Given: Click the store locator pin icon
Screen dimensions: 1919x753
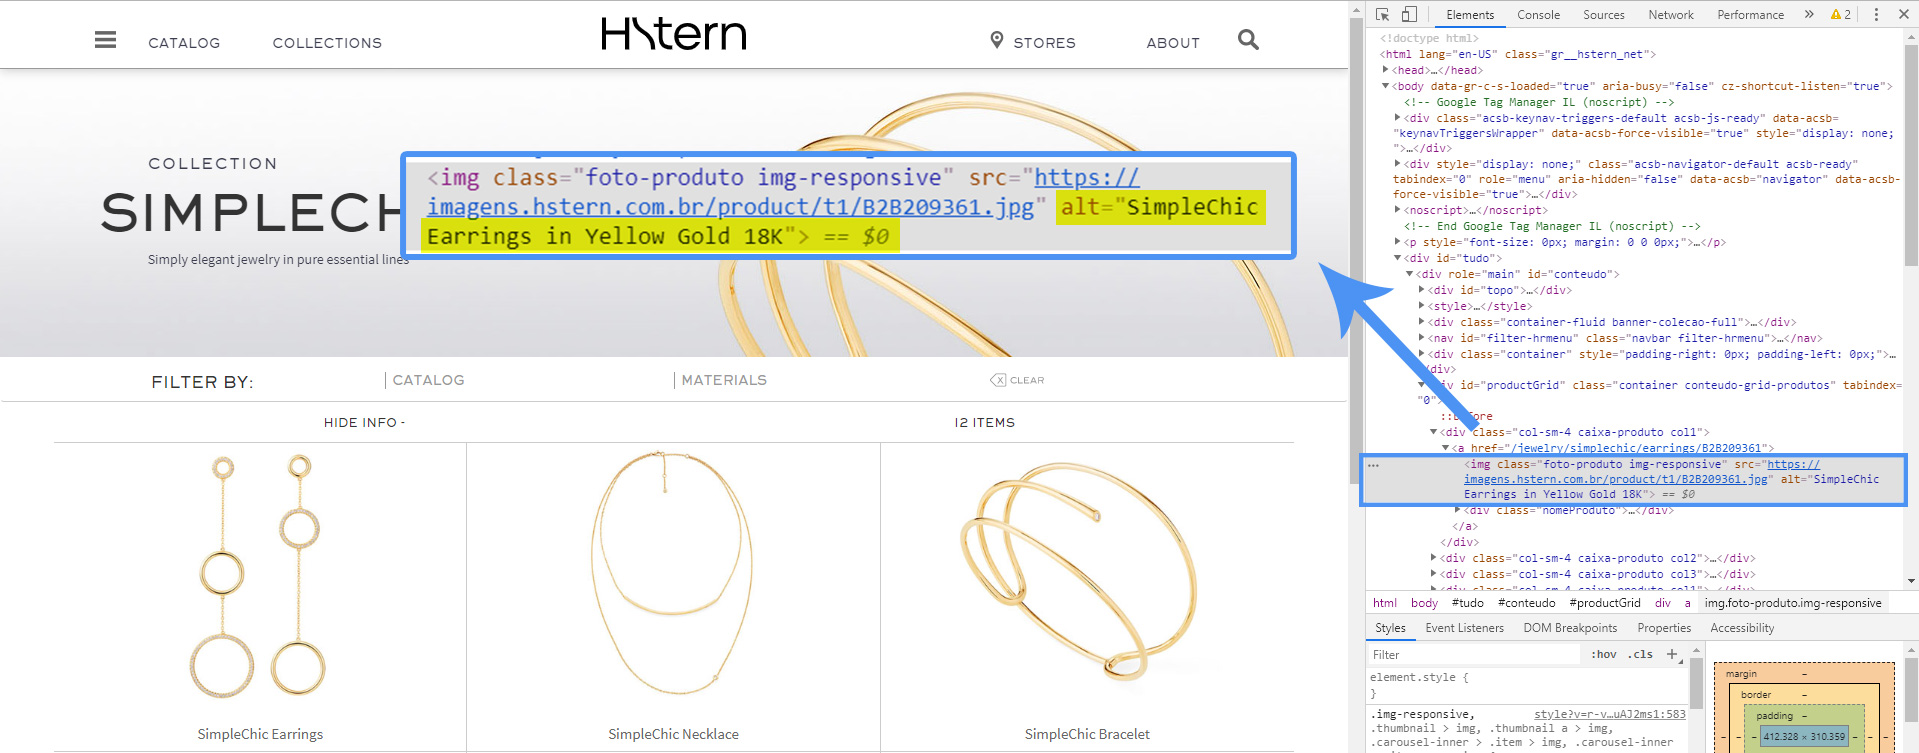Looking at the screenshot, I should pos(996,40).
